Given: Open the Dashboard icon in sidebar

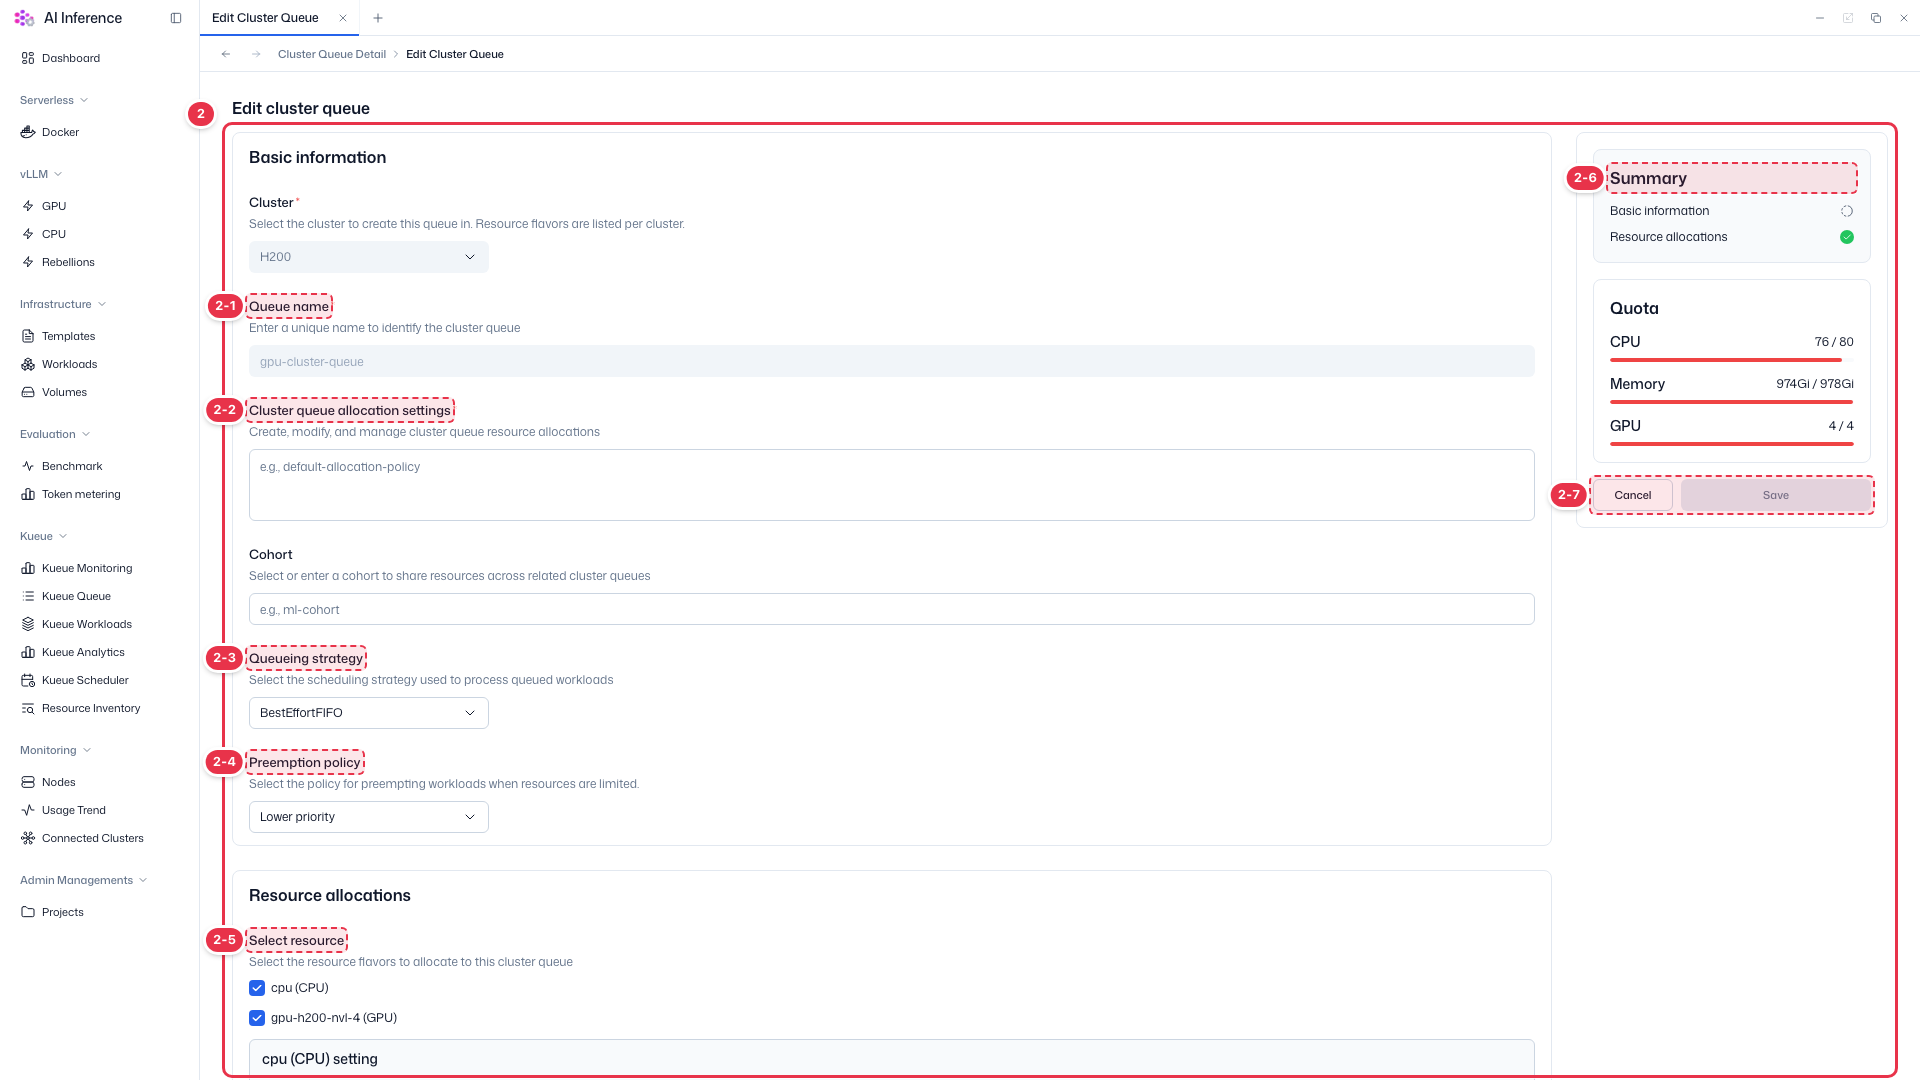Looking at the screenshot, I should [28, 58].
